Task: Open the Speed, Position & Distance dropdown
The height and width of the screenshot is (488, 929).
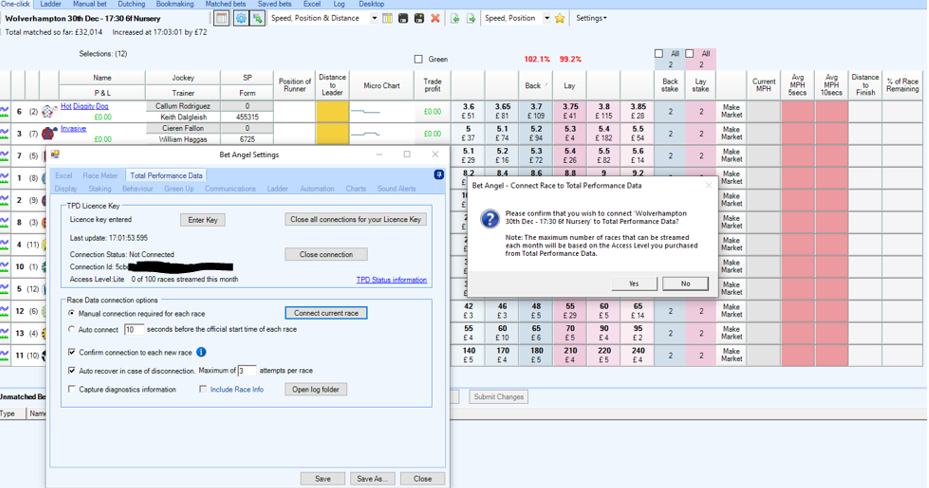Action: (375, 18)
